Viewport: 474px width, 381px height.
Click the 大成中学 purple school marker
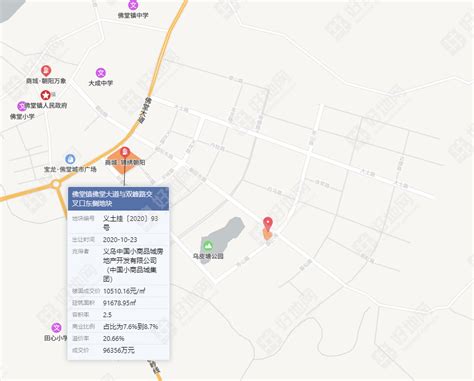point(101,73)
